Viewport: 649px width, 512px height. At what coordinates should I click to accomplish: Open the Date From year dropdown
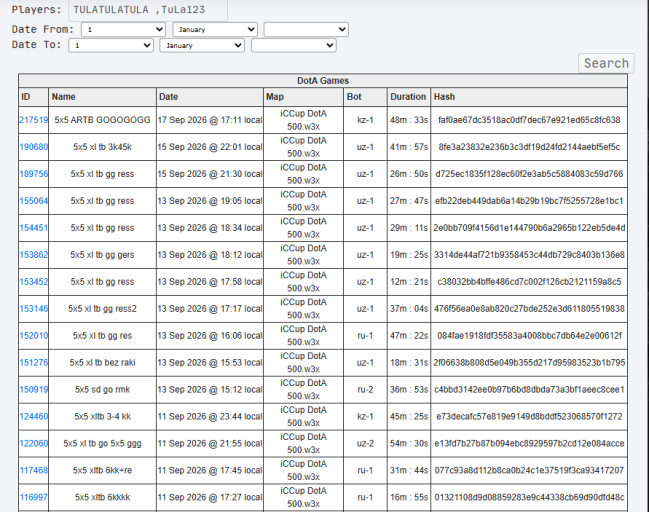click(x=306, y=29)
